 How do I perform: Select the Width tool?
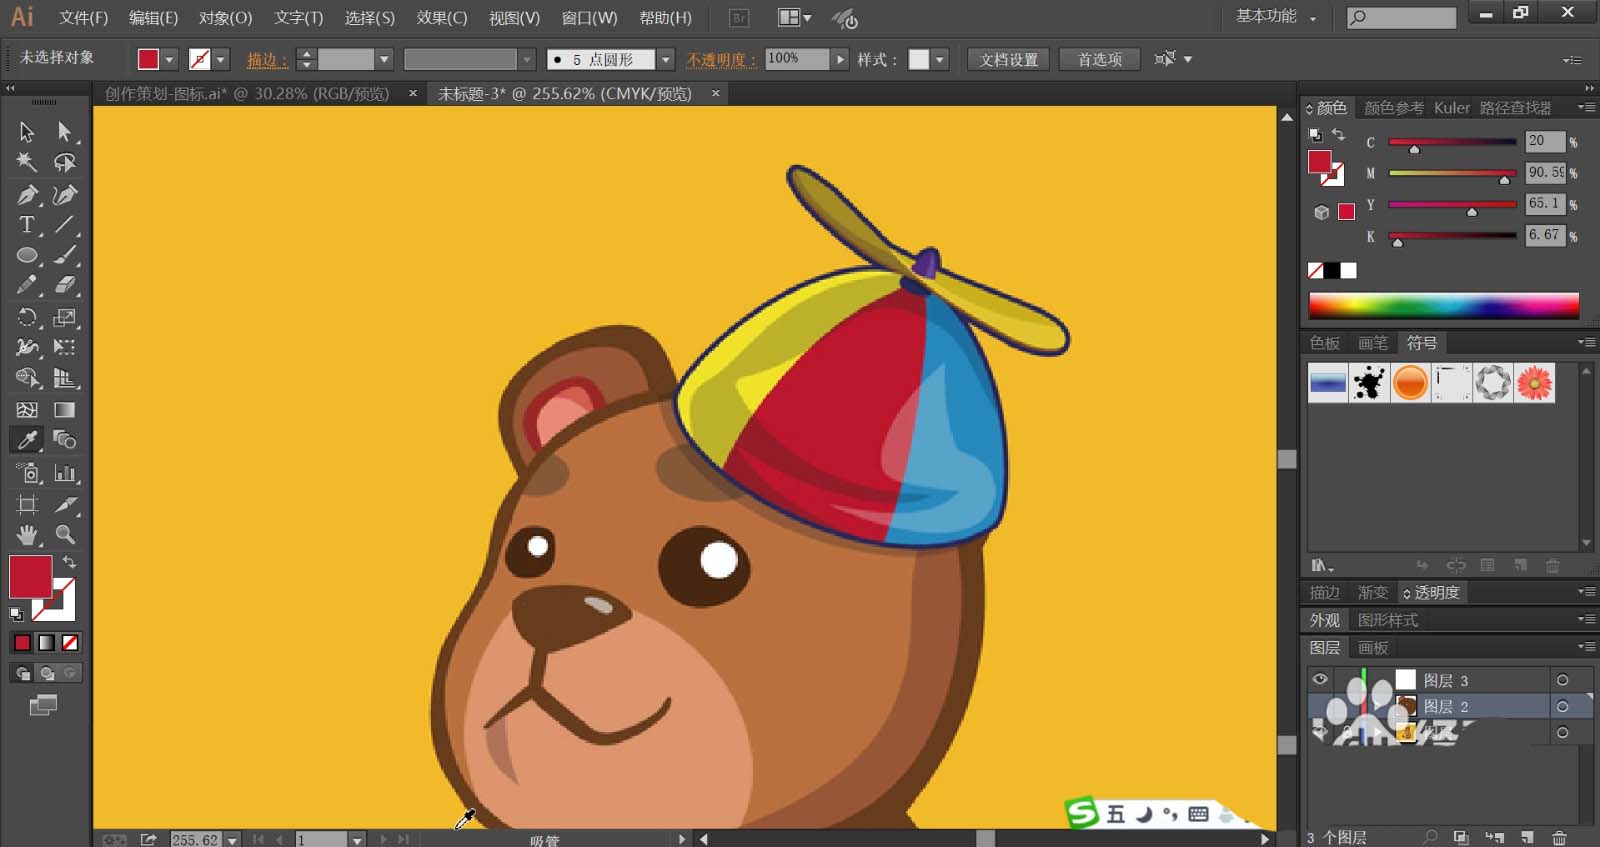pos(27,347)
